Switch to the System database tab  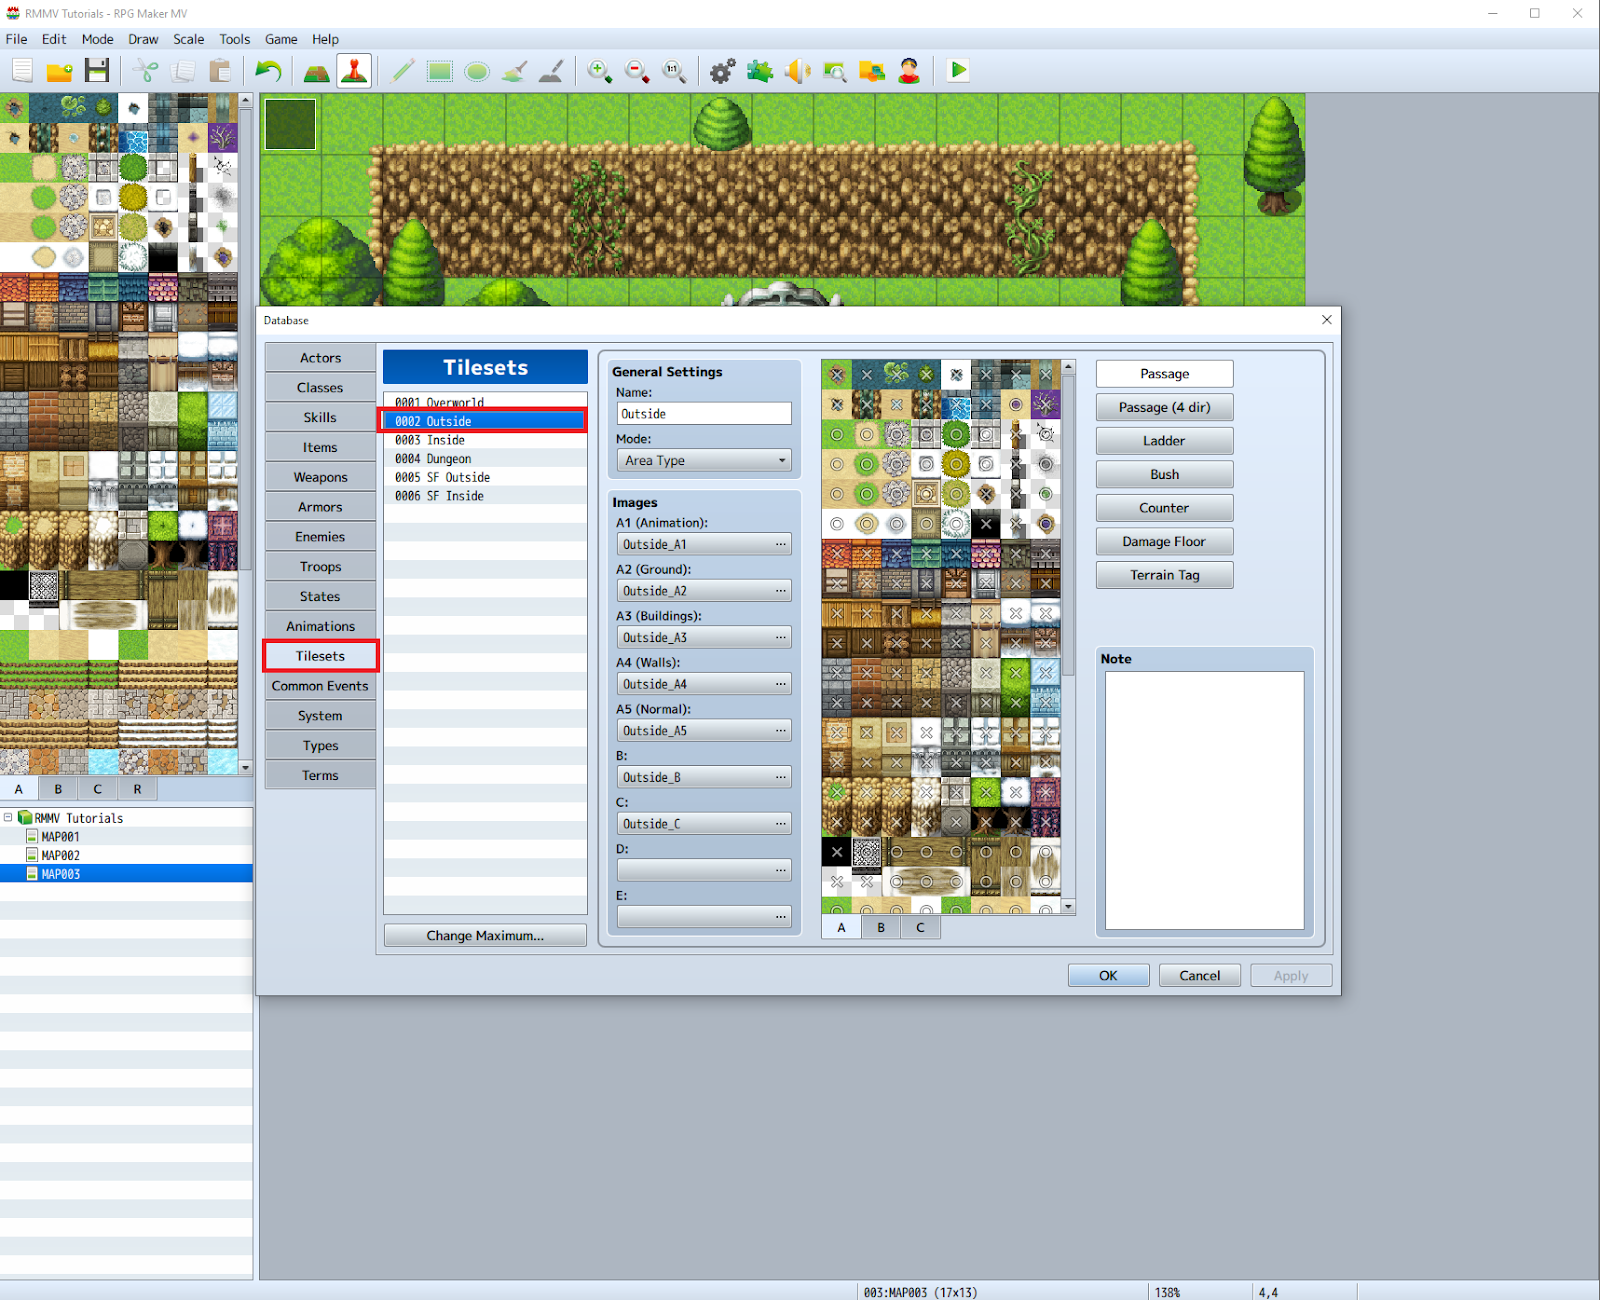[320, 716]
